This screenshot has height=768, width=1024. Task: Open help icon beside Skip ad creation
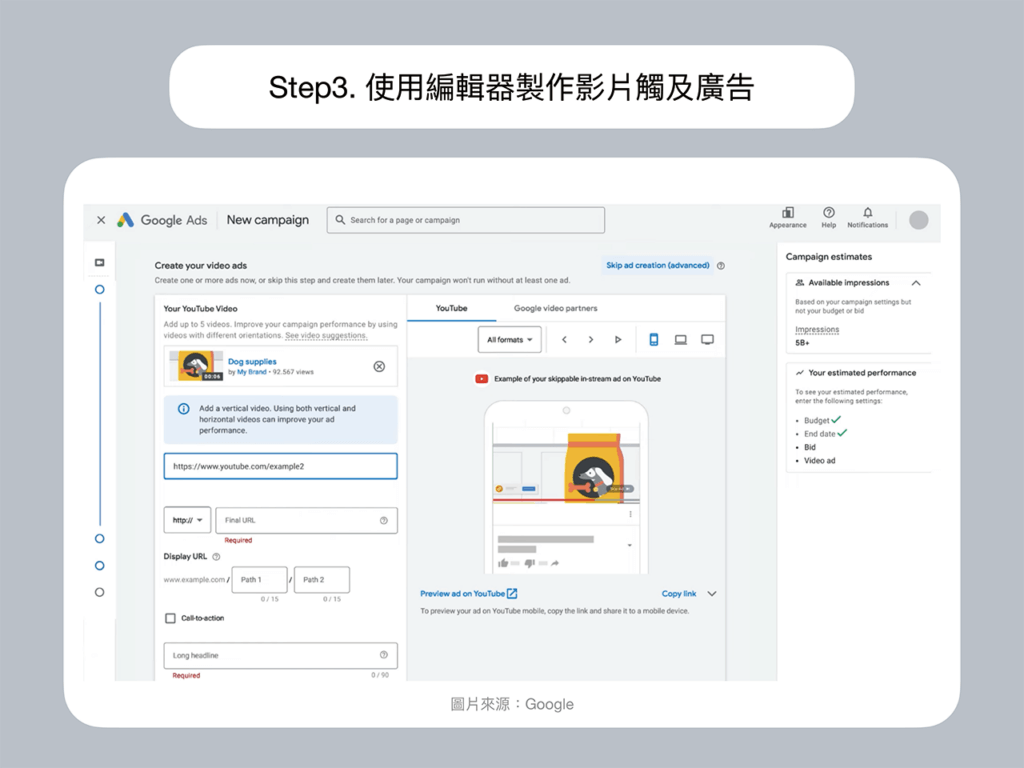point(721,266)
